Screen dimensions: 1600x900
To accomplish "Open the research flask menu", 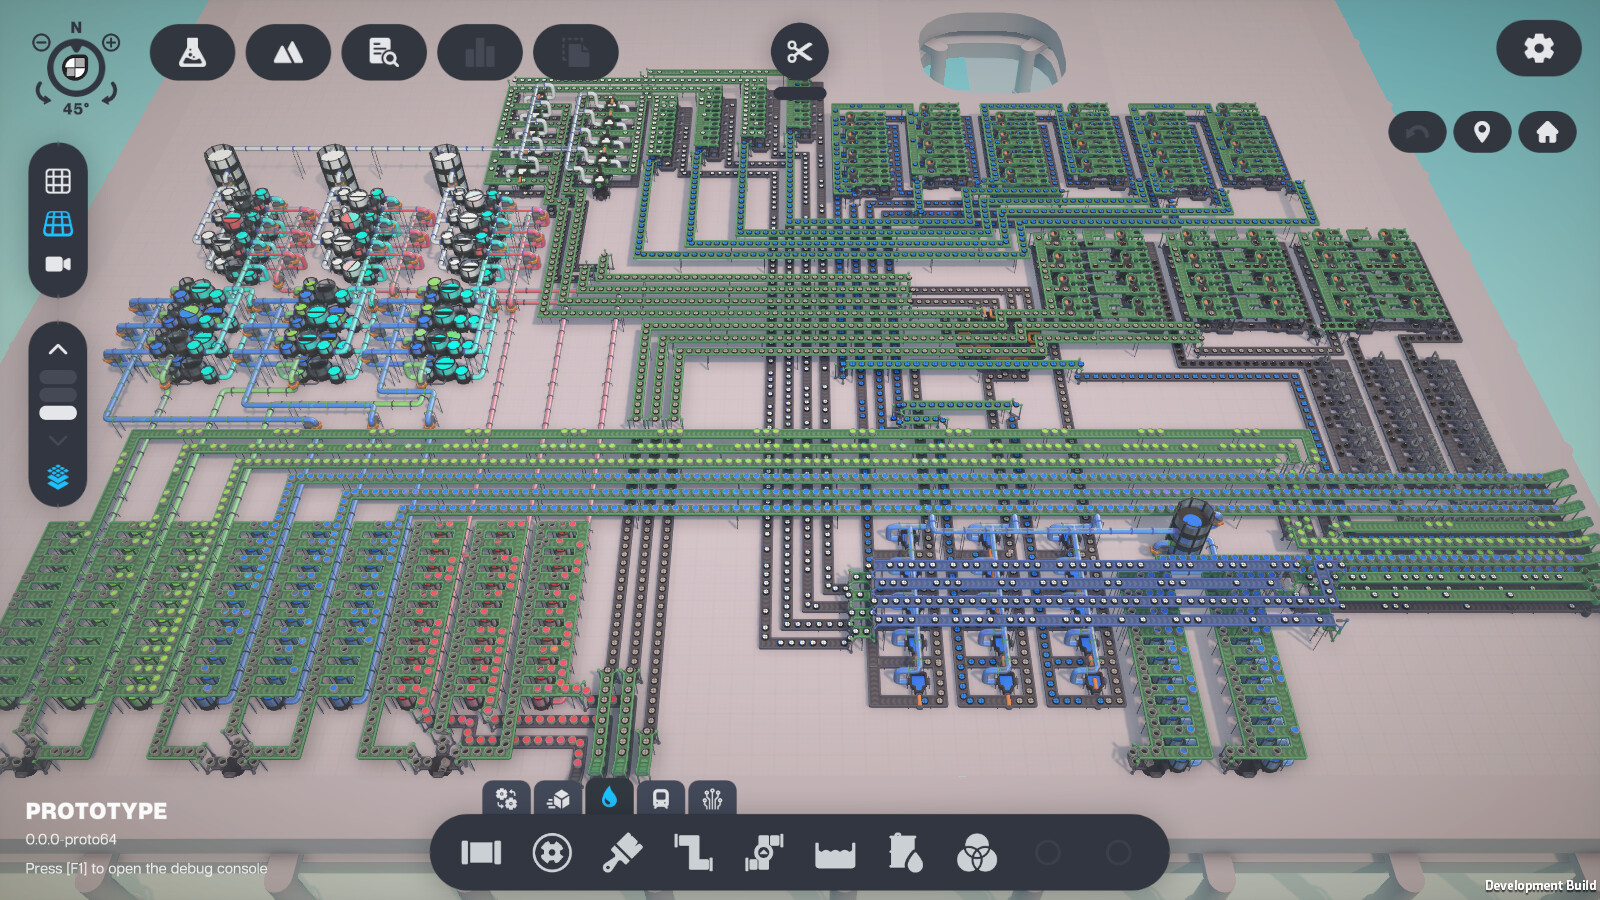I will pos(192,52).
